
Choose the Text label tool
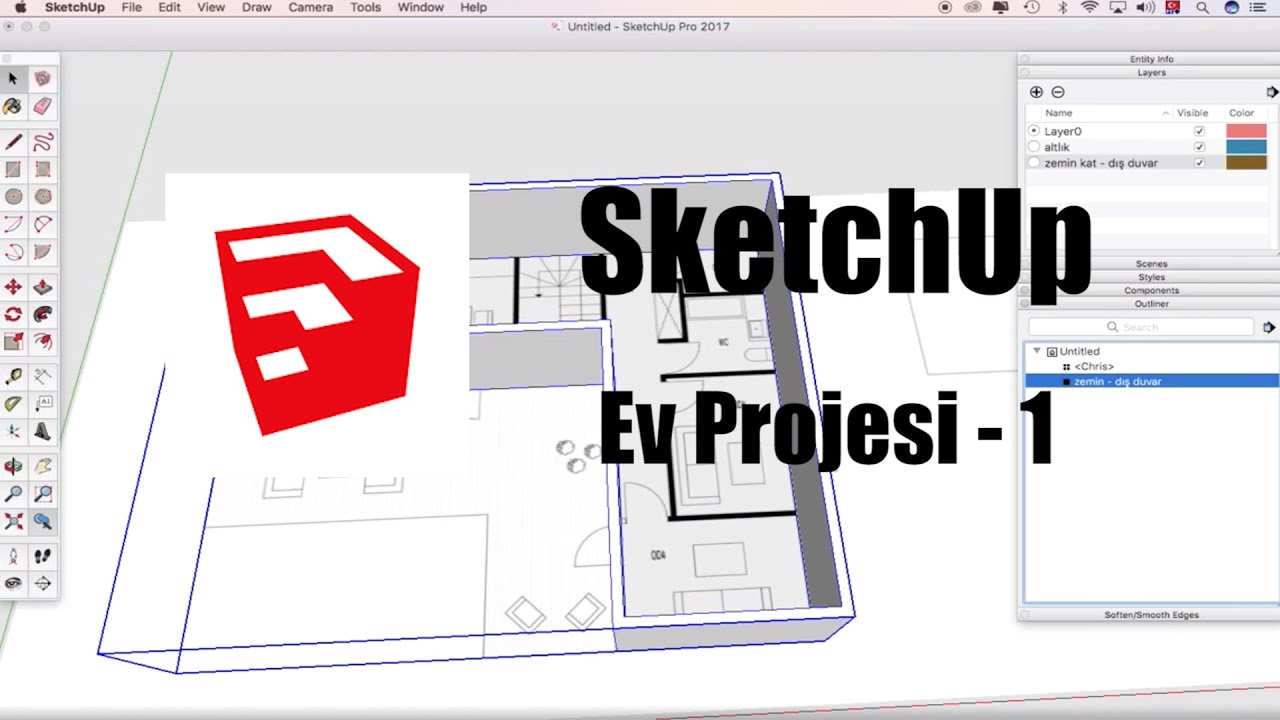point(42,404)
